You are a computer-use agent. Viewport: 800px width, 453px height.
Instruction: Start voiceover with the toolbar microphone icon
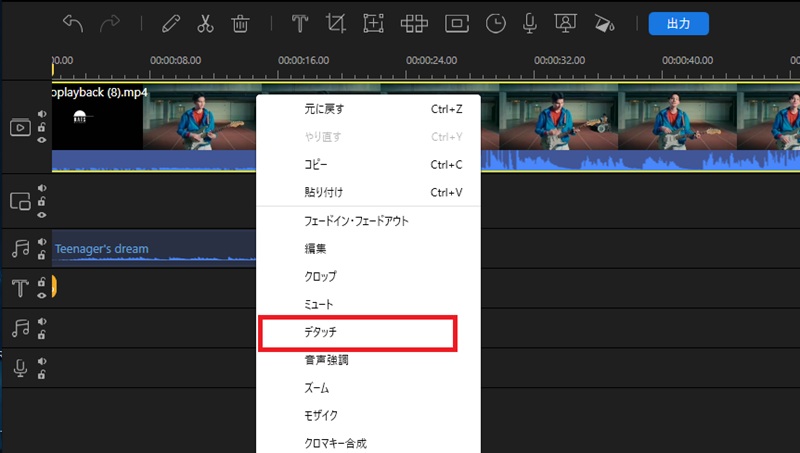pyautogui.click(x=530, y=23)
